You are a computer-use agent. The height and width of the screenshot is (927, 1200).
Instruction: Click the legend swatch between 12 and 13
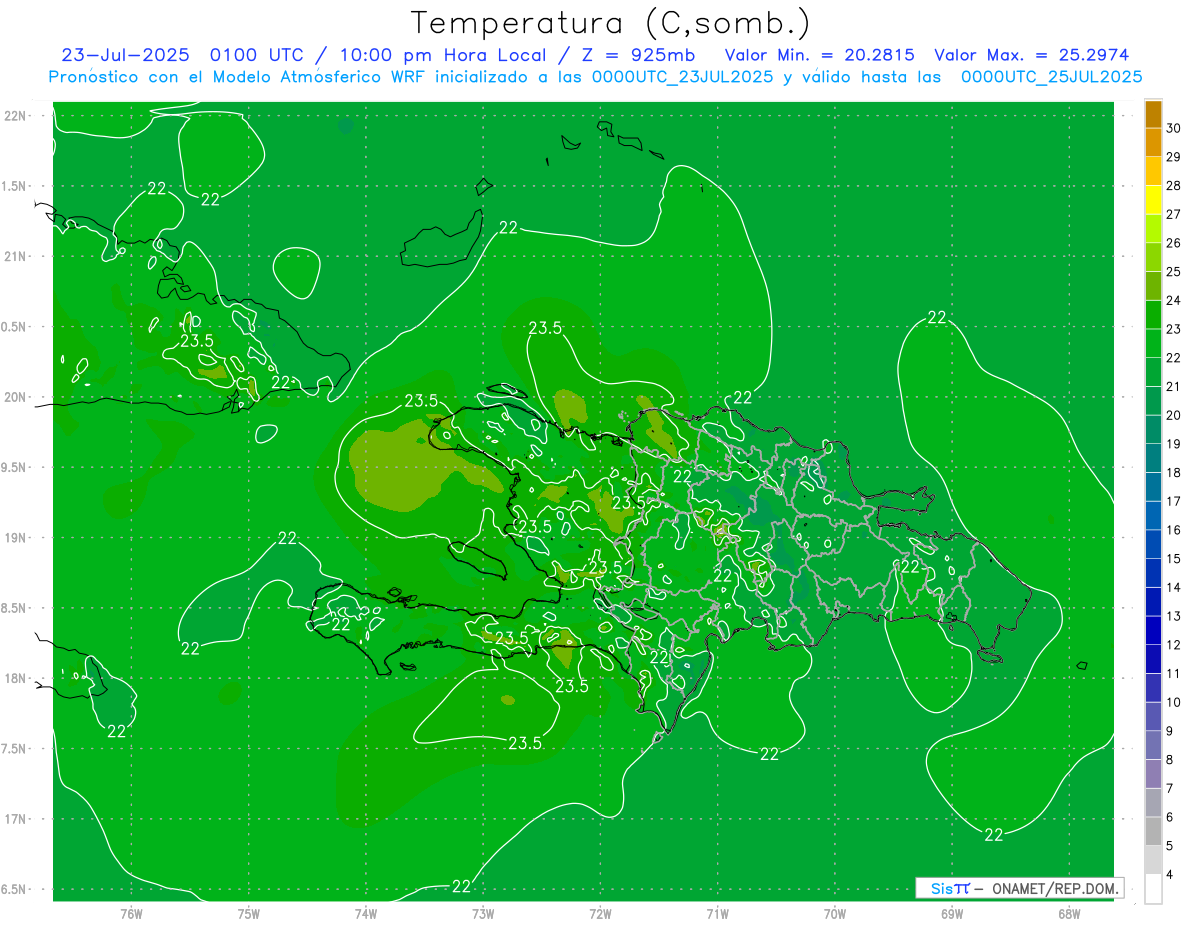(x=1153, y=630)
